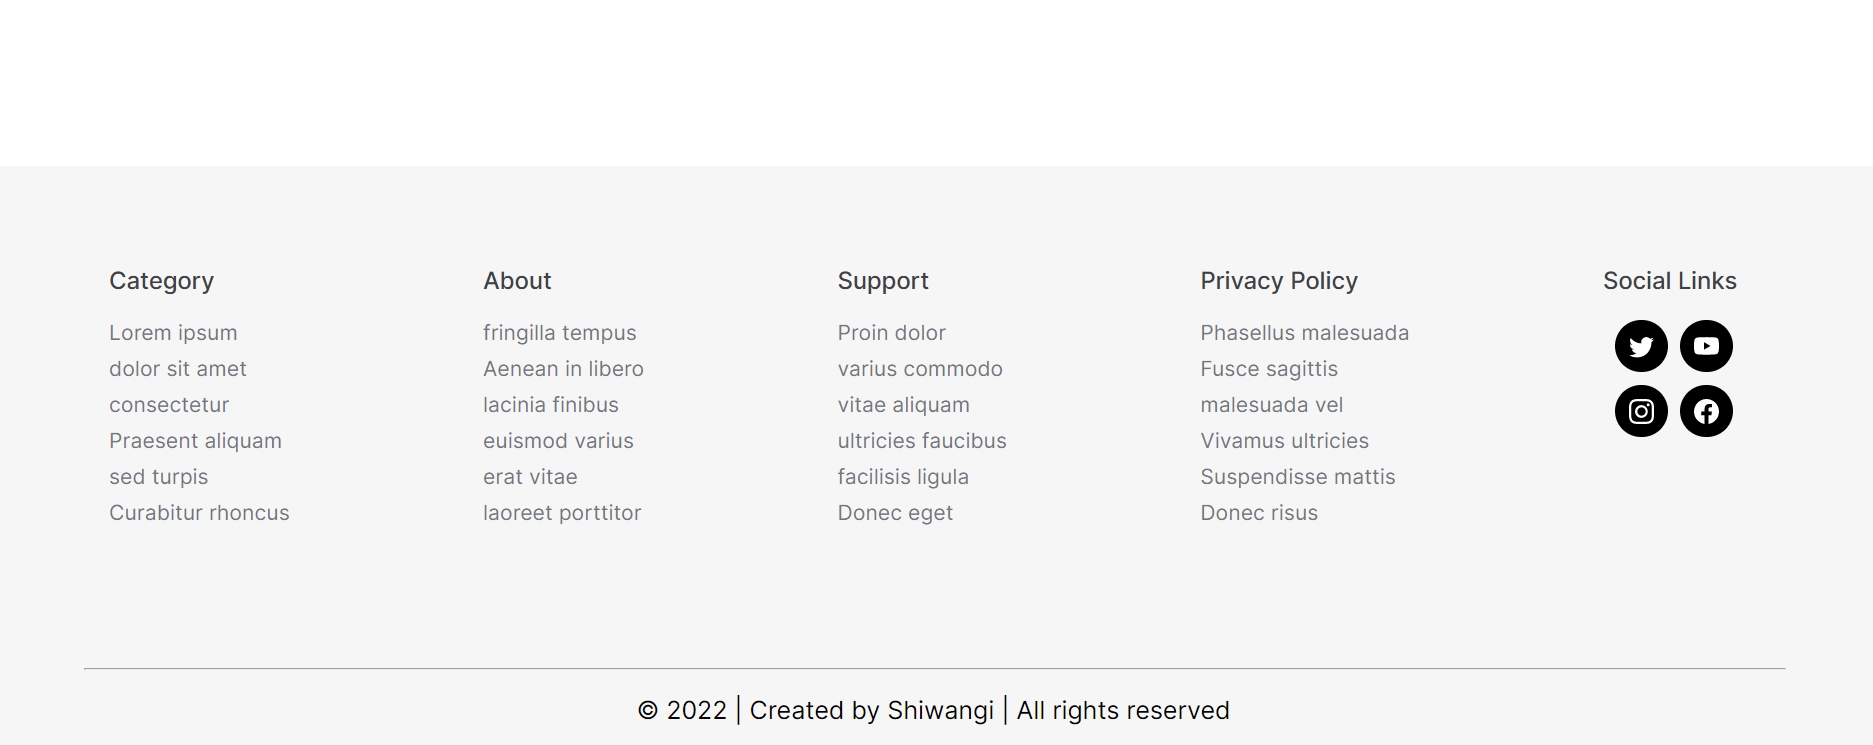Open the Facebook page icon
Viewport: 1873px width, 745px height.
[1706, 411]
